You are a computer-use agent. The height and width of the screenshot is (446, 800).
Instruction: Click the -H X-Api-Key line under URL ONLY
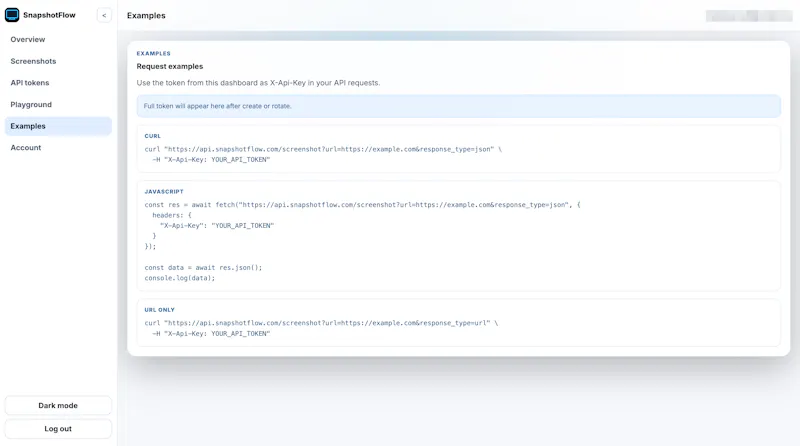[x=211, y=334]
